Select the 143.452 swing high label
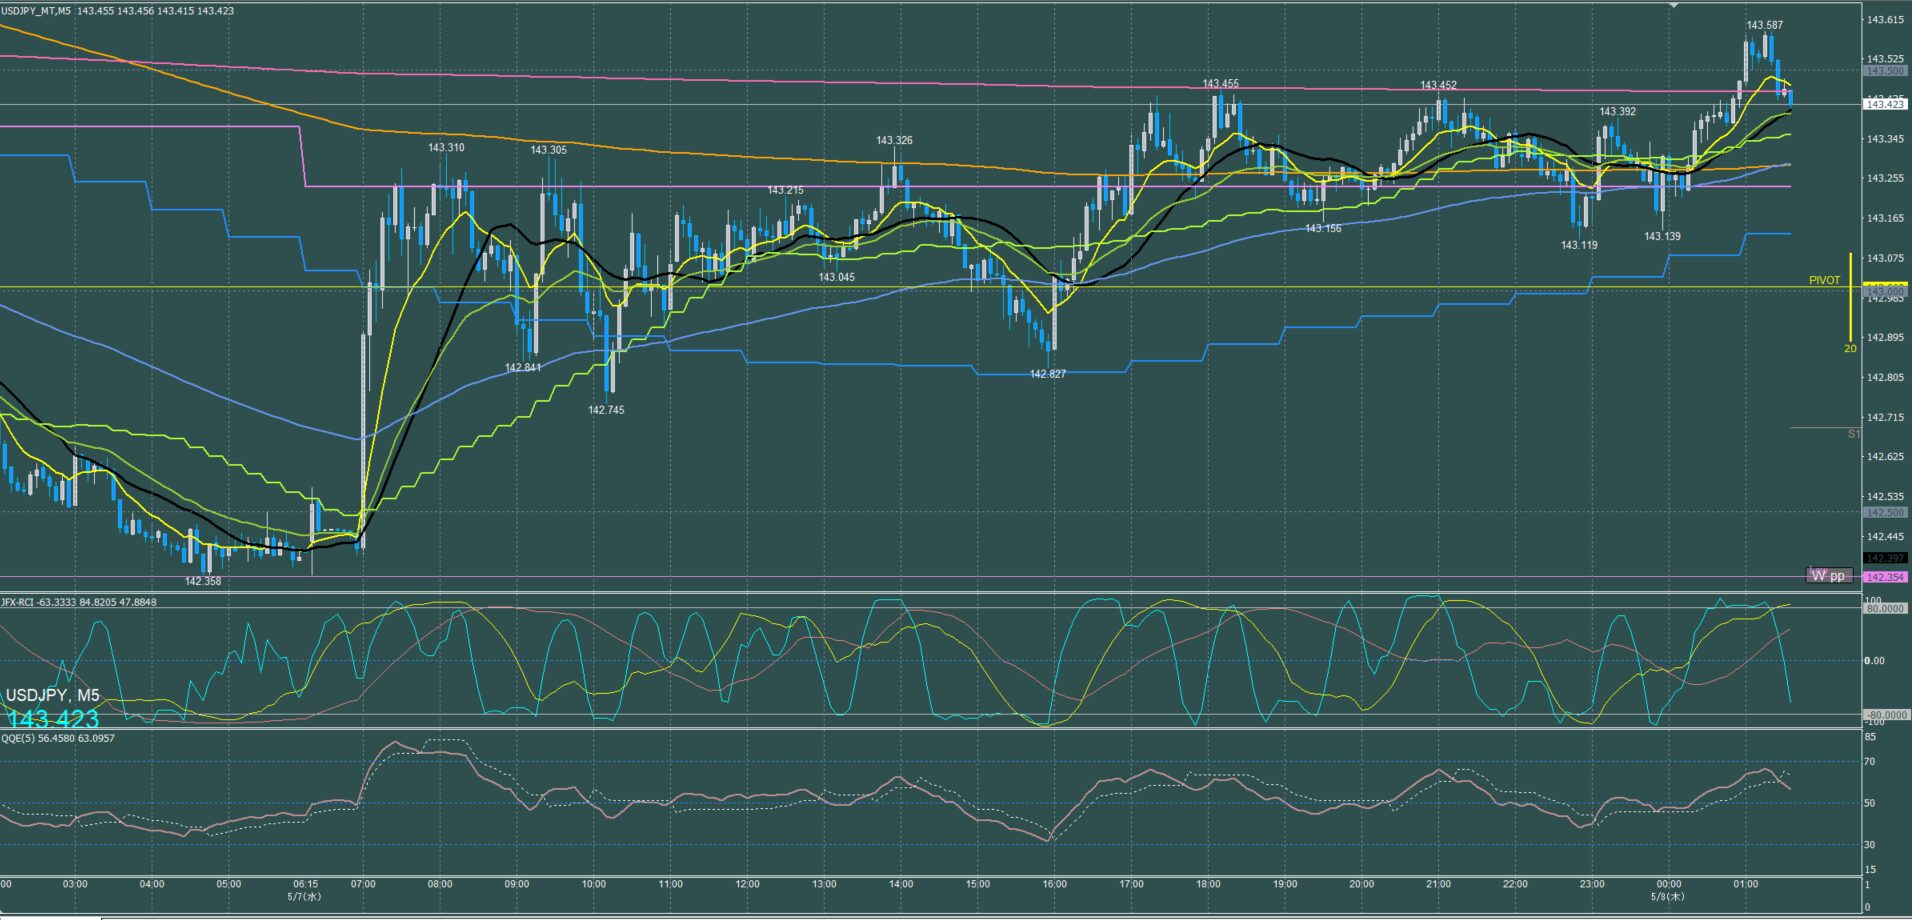The image size is (1912, 920). click(1438, 86)
